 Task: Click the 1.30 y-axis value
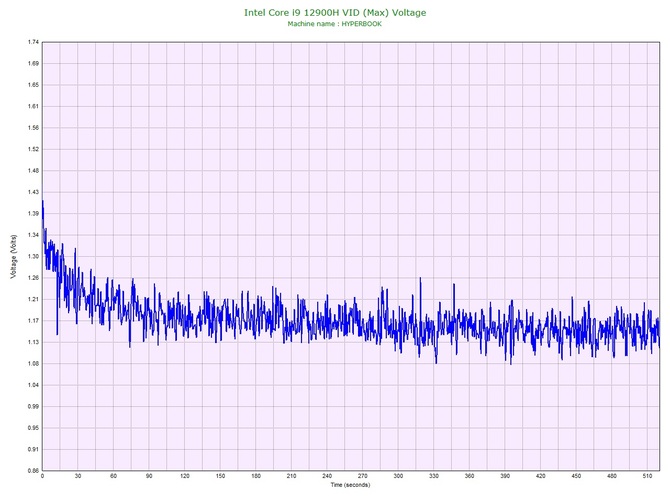[33, 256]
